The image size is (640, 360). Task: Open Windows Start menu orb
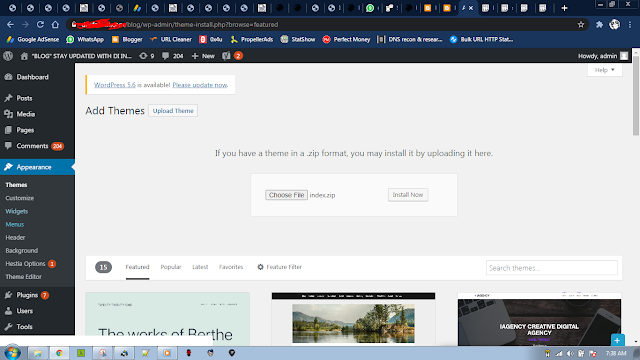click(12, 353)
